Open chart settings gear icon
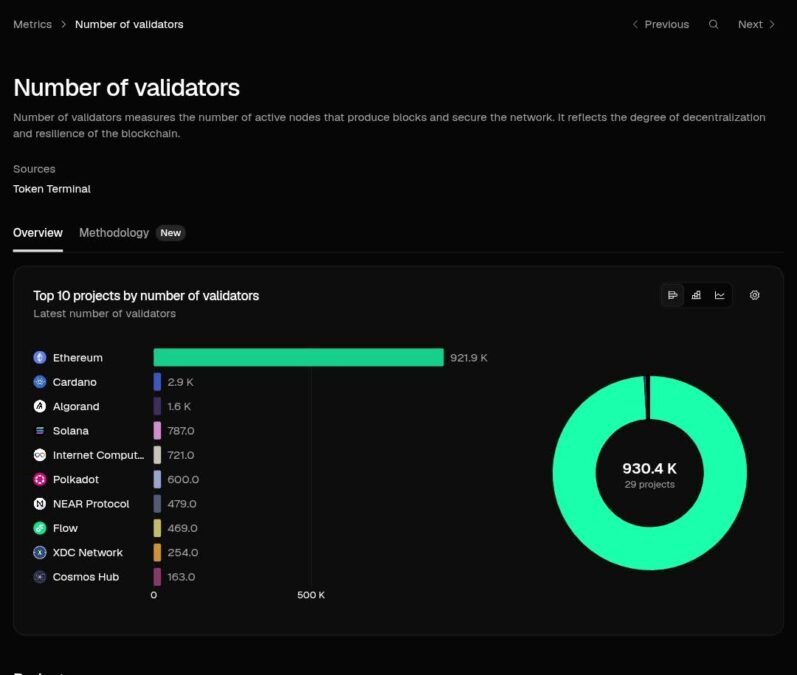Image resolution: width=797 pixels, height=675 pixels. click(754, 295)
